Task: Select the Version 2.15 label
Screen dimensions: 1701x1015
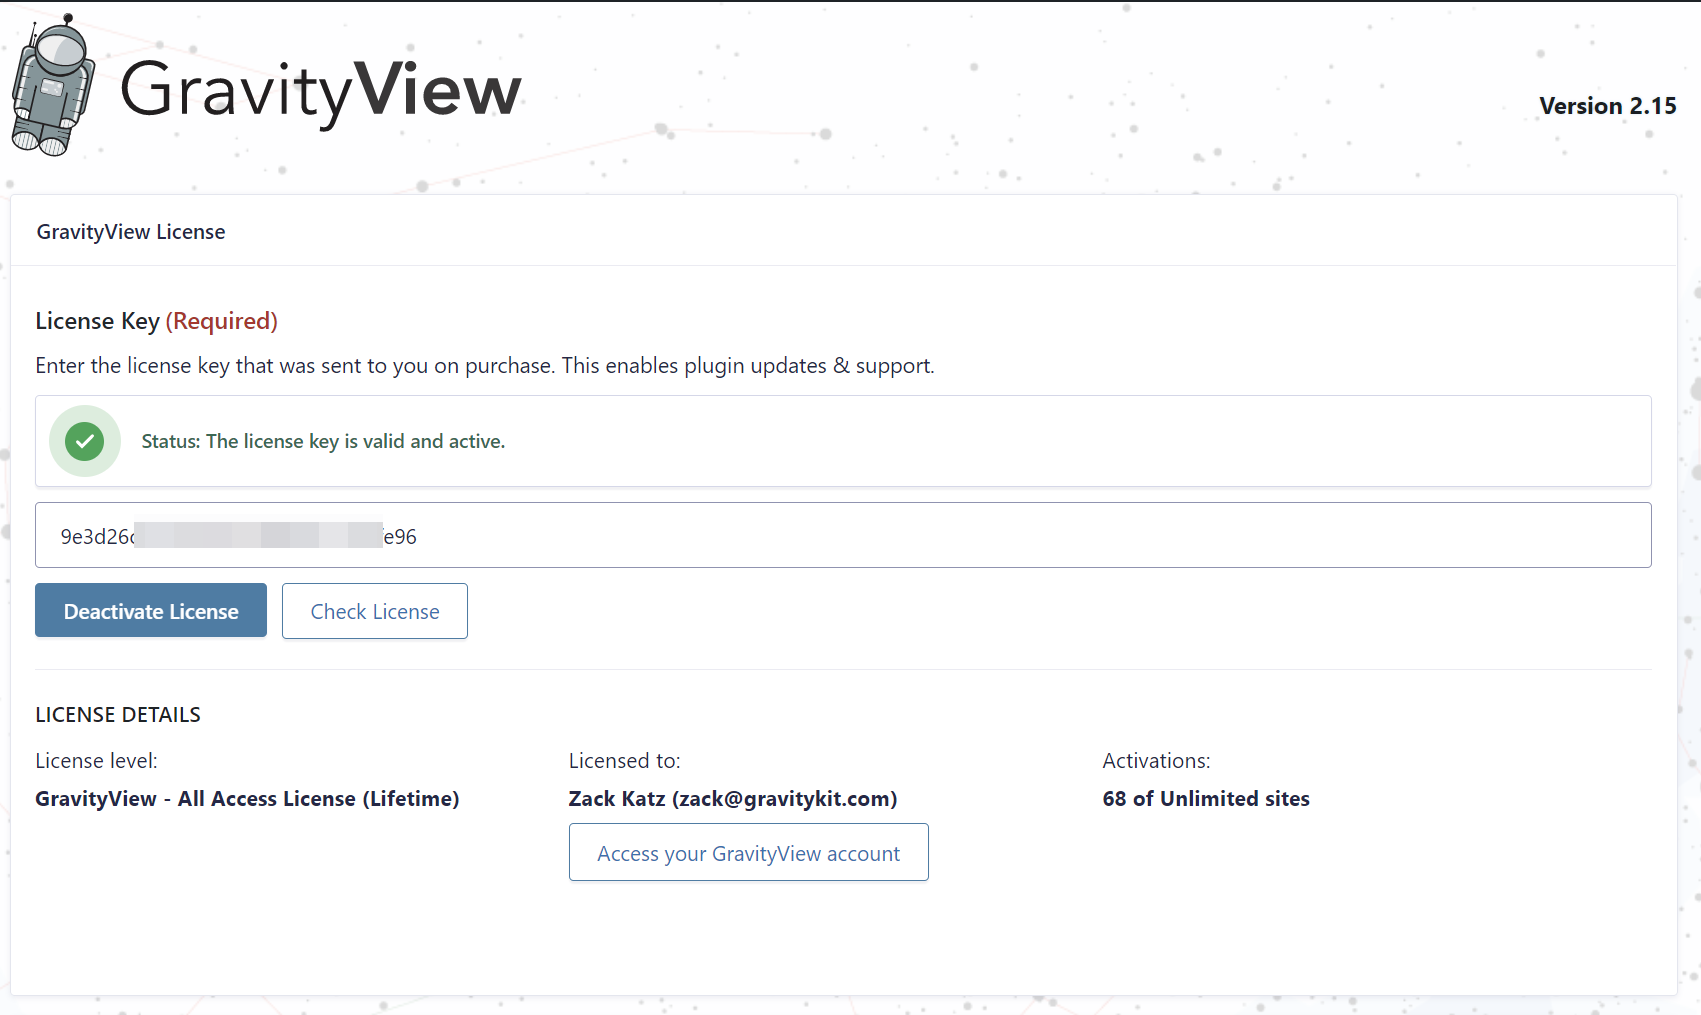Action: click(x=1607, y=105)
